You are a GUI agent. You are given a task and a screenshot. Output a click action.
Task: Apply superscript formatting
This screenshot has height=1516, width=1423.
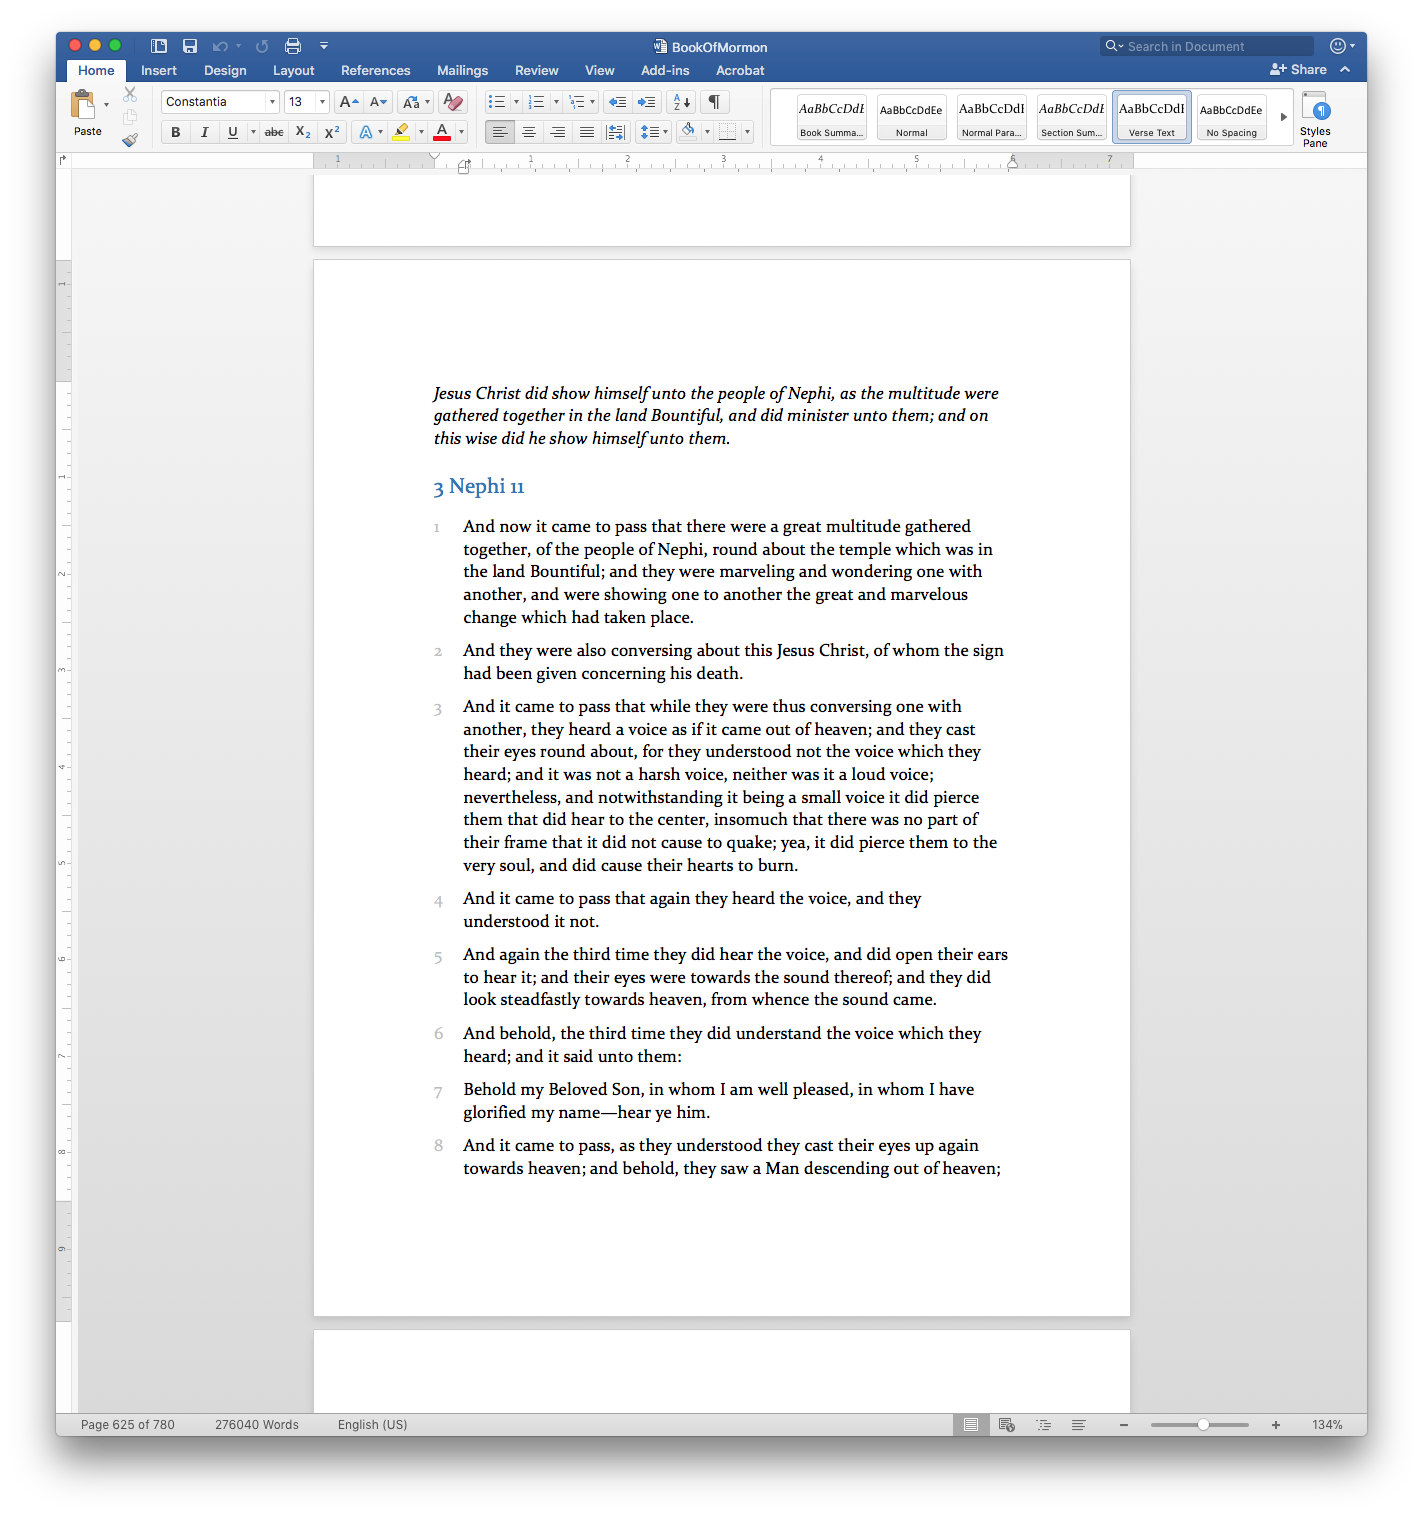coord(332,132)
